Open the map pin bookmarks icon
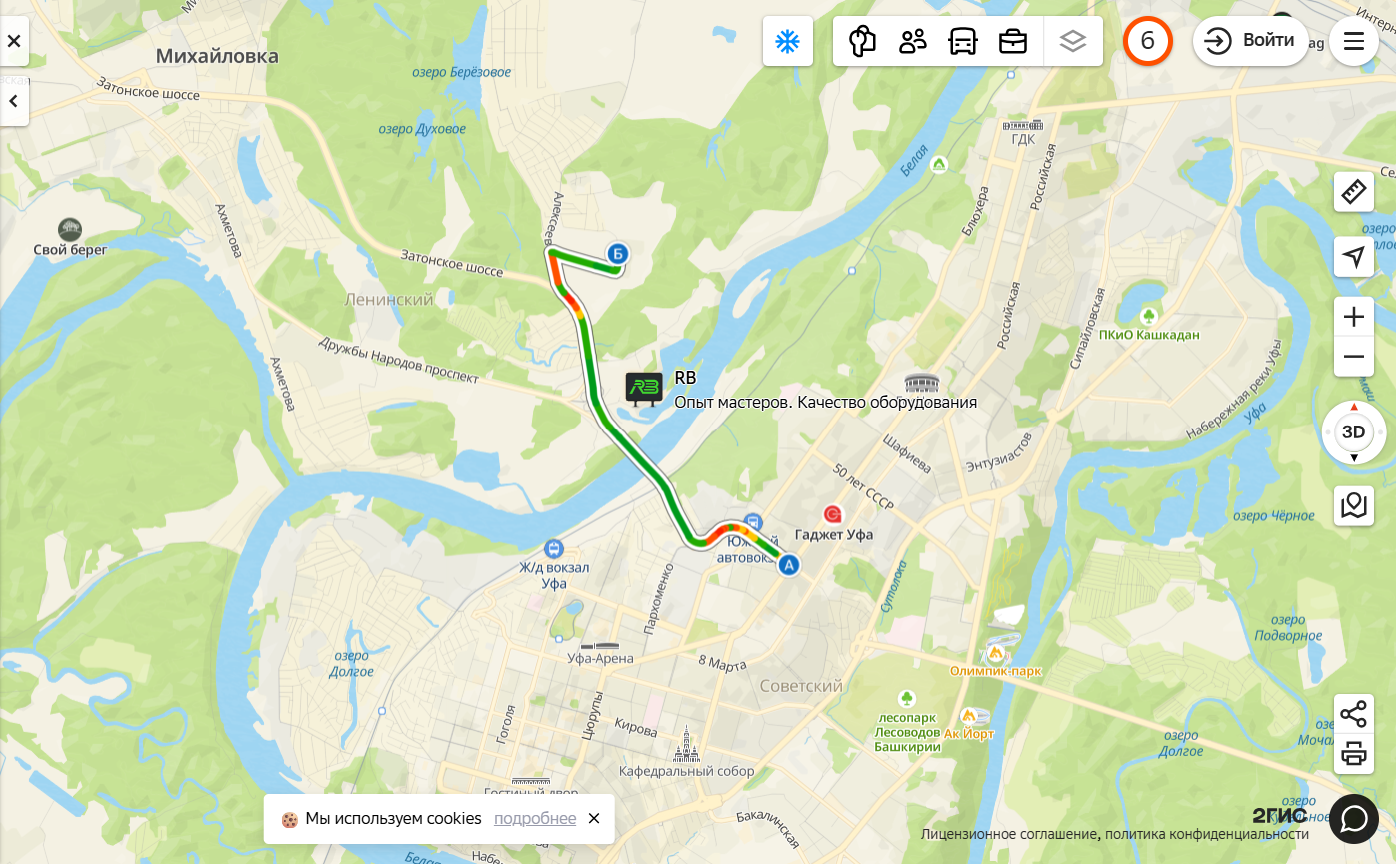This screenshot has height=864, width=1396. [1354, 506]
